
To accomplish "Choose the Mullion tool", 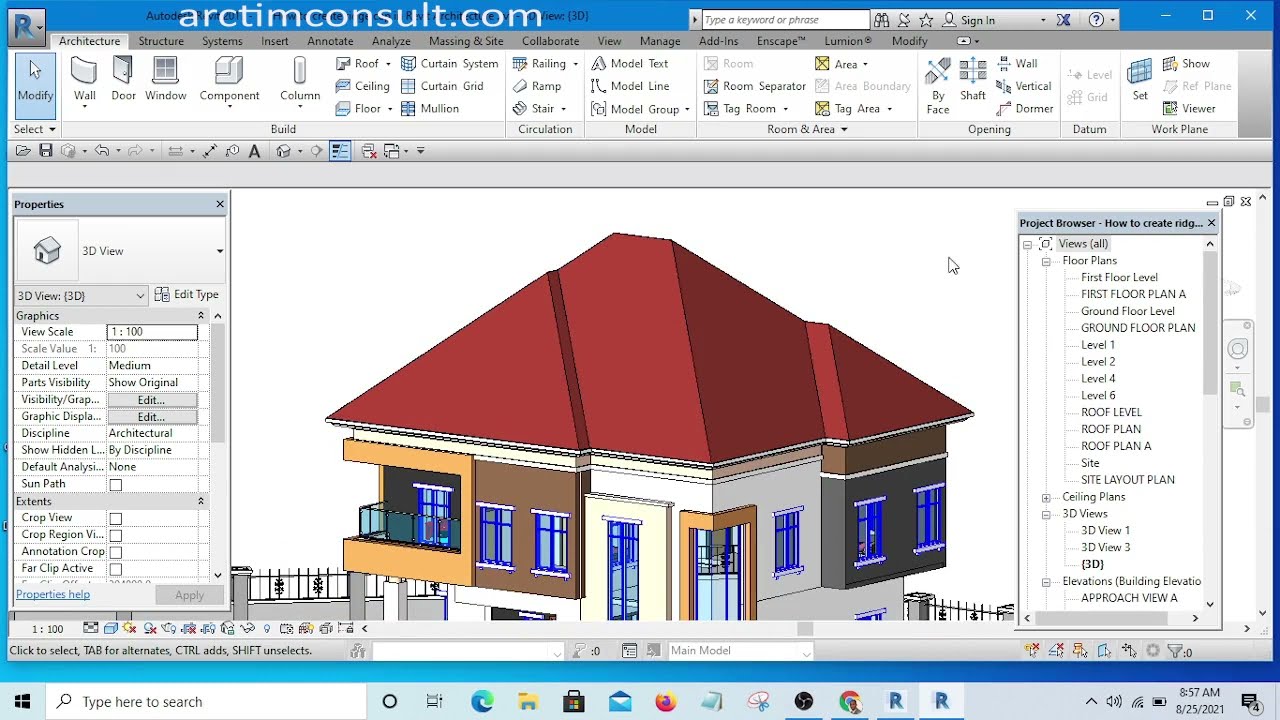I will [x=429, y=108].
